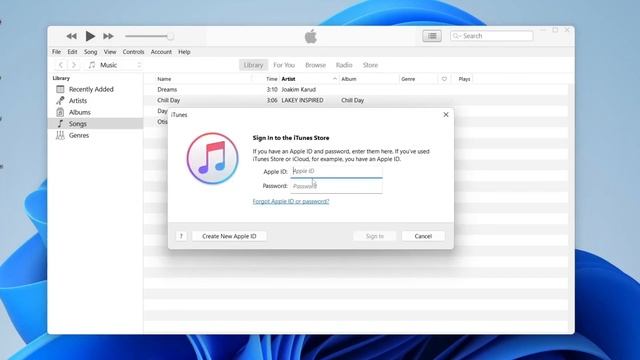Click artist LAKEY INSPIRED cell
The width and height of the screenshot is (640, 360).
(302, 100)
